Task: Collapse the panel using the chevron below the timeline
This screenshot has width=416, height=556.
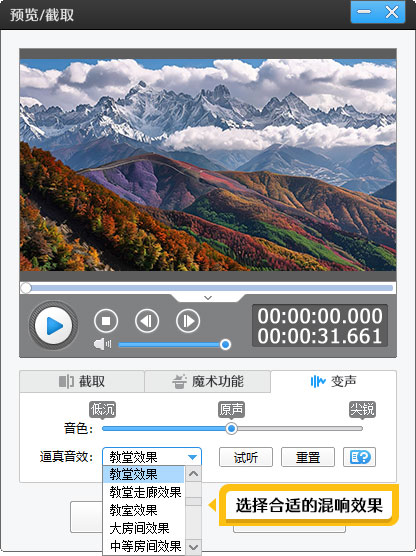Action: point(208,298)
